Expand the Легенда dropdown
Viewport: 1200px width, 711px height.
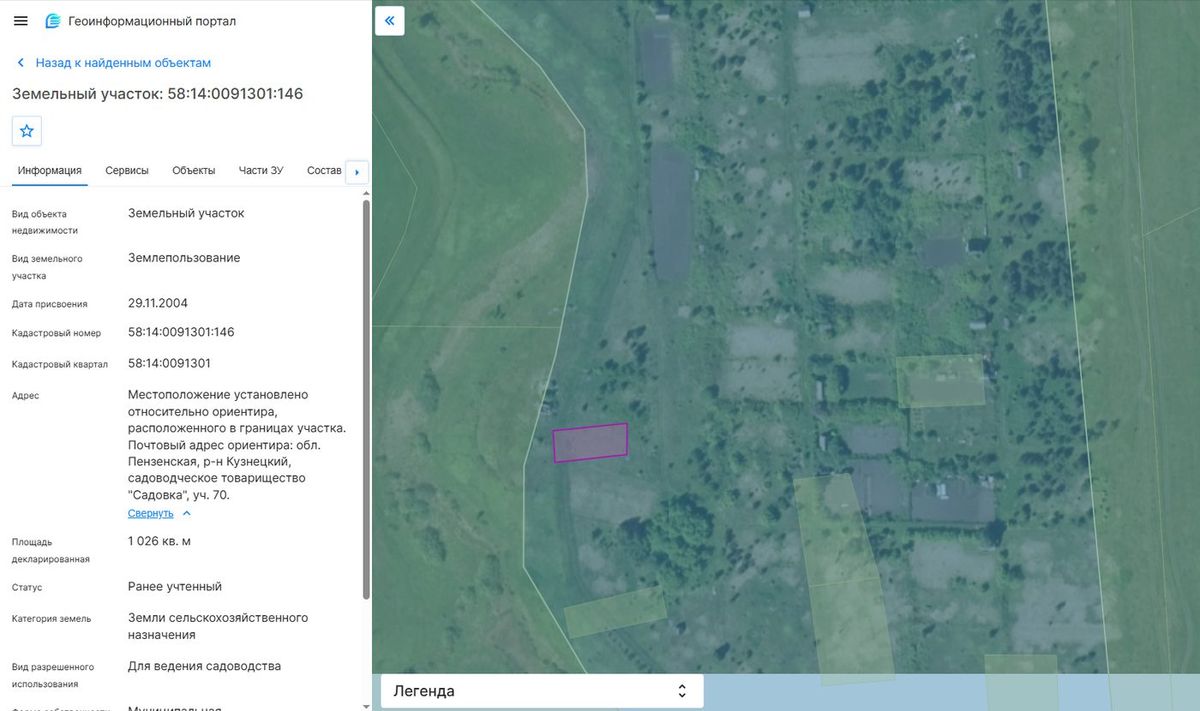click(x=542, y=691)
